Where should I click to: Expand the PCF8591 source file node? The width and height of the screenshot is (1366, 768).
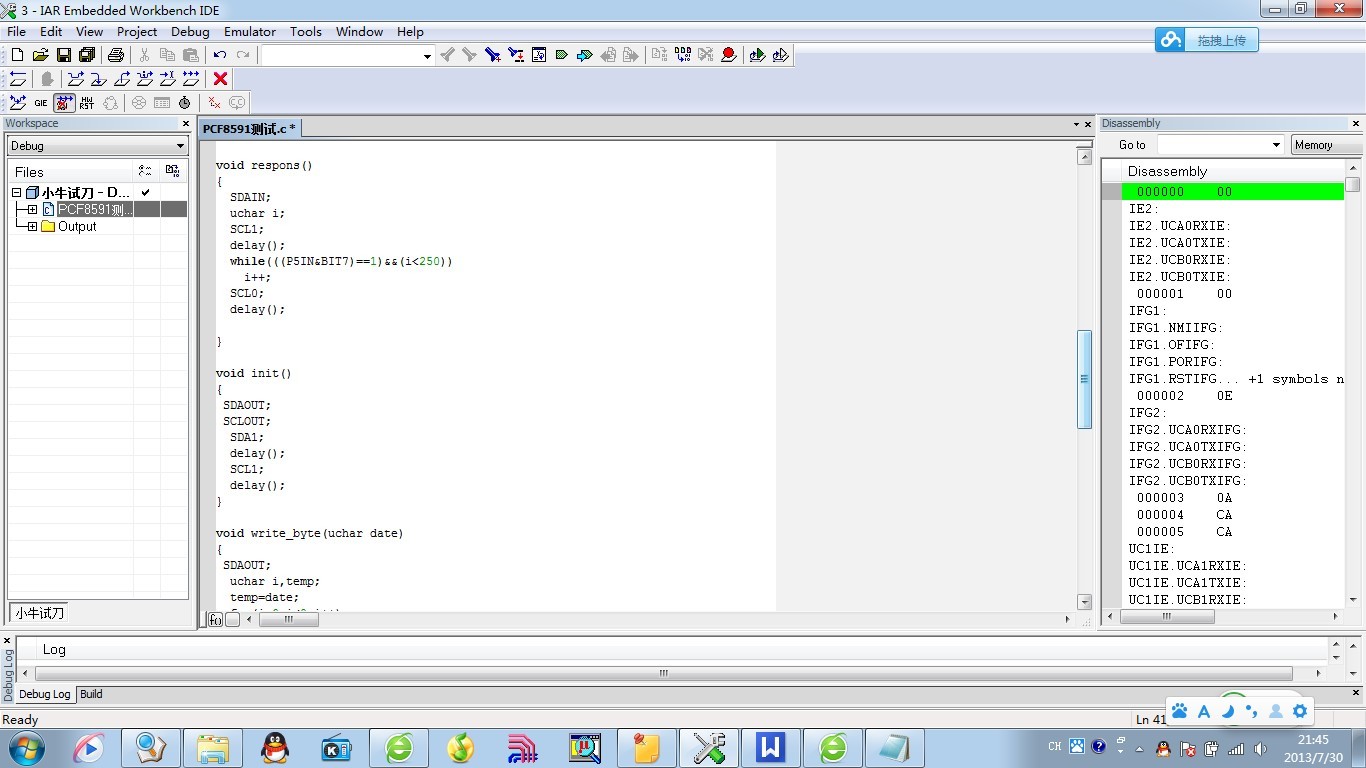[32, 209]
